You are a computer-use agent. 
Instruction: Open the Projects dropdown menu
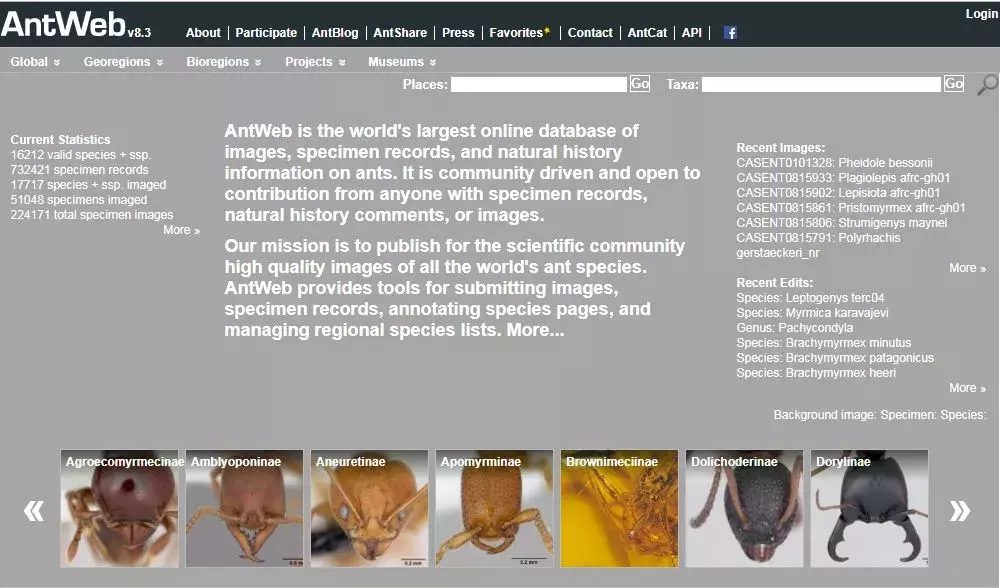pyautogui.click(x=315, y=62)
